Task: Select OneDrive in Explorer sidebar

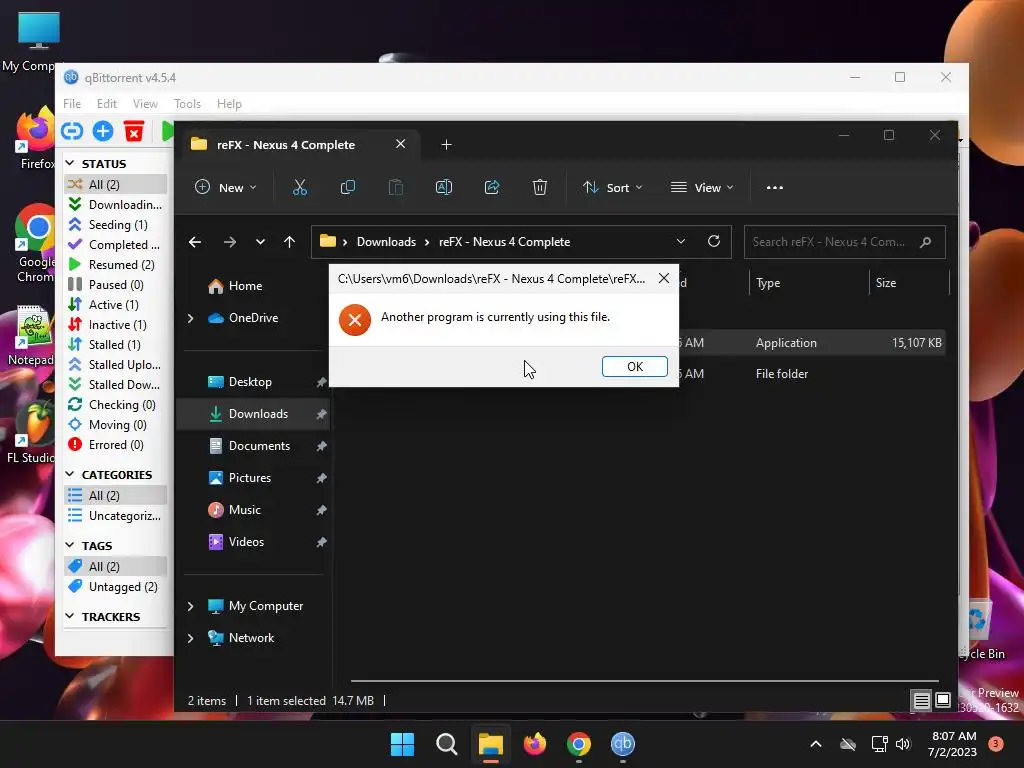Action: point(252,318)
